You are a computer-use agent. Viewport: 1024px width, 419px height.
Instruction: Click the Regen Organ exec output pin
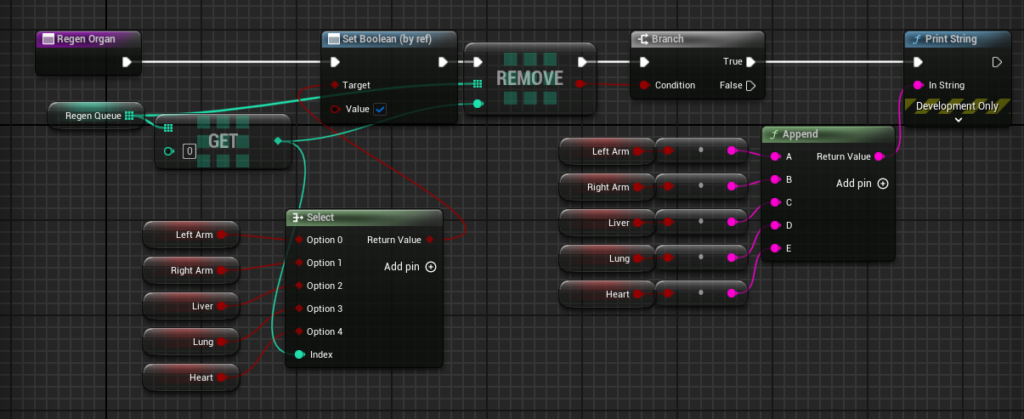[x=126, y=62]
